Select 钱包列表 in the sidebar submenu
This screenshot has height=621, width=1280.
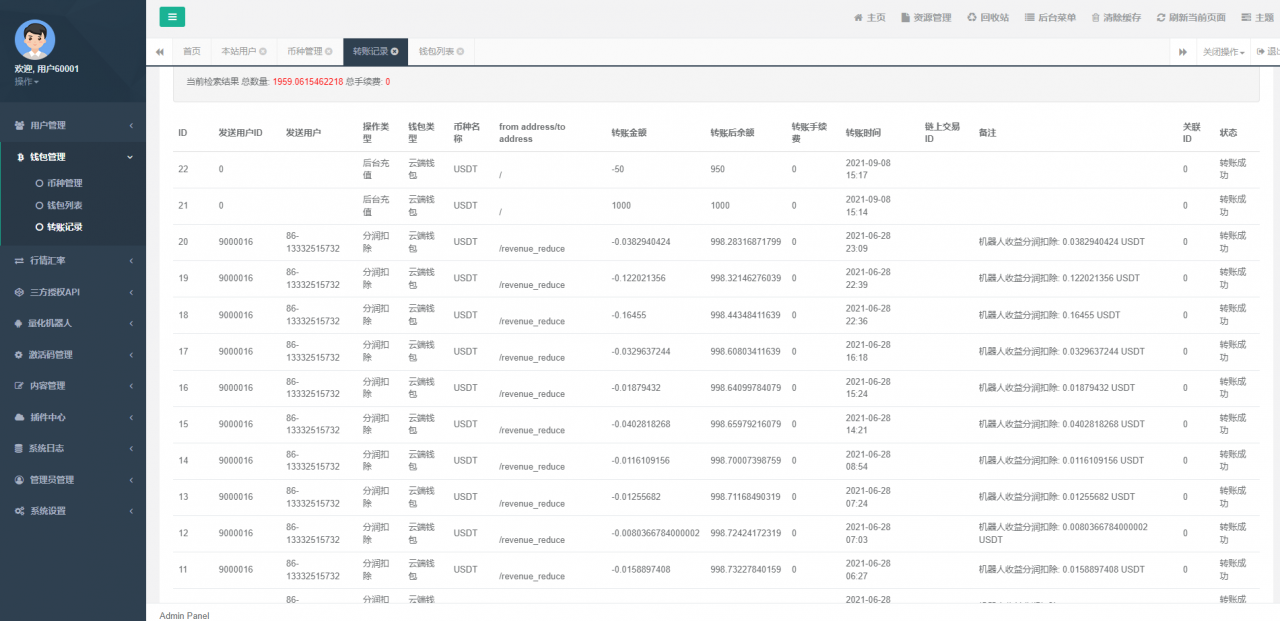[64, 205]
